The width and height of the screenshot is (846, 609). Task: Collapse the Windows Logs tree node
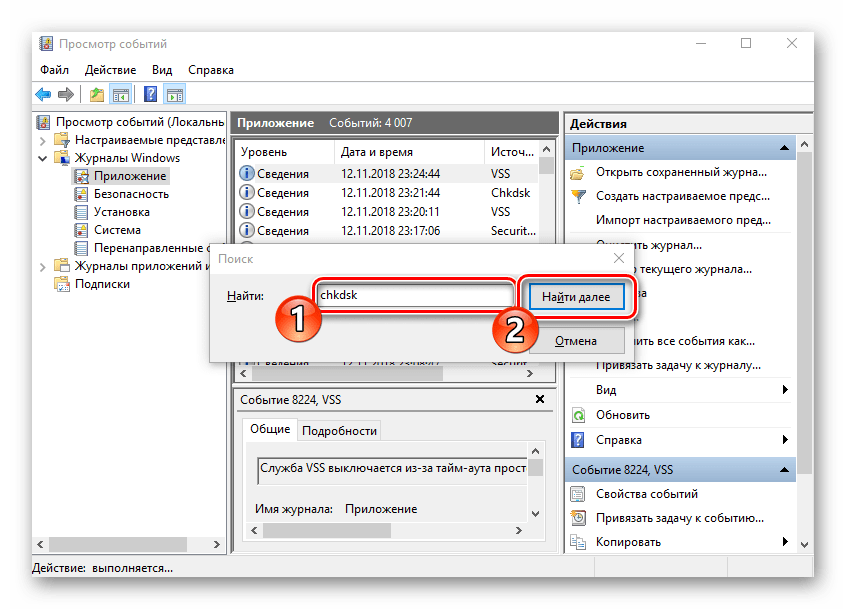coord(42,158)
